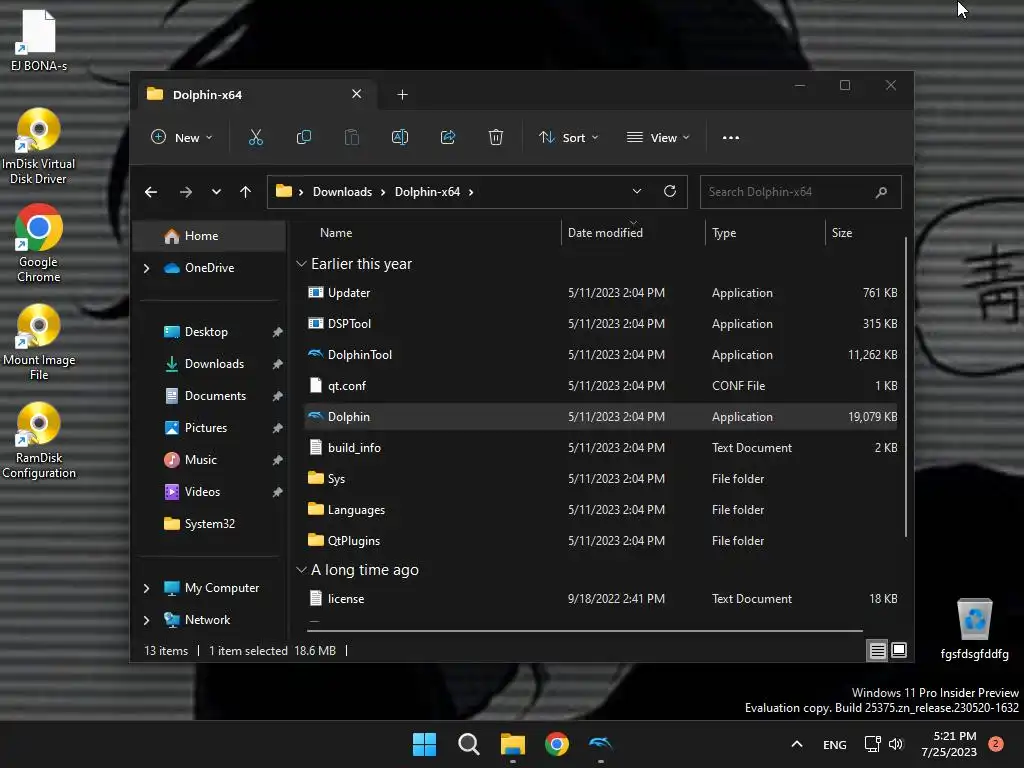Expand the address bar history dropdown
The width and height of the screenshot is (1024, 768).
(x=637, y=191)
